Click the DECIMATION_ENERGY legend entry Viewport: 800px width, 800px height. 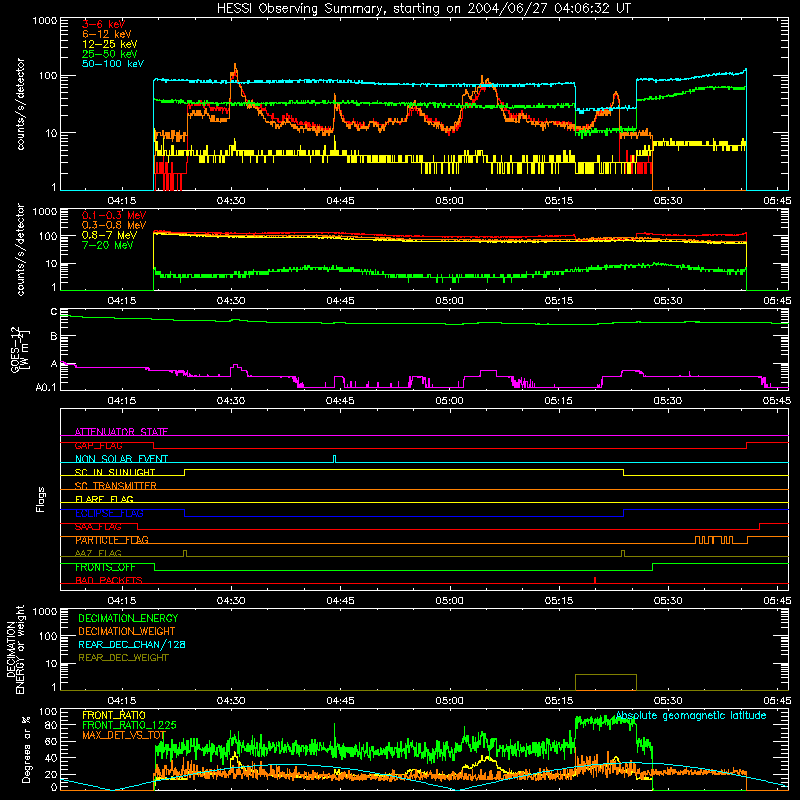(x=128, y=618)
